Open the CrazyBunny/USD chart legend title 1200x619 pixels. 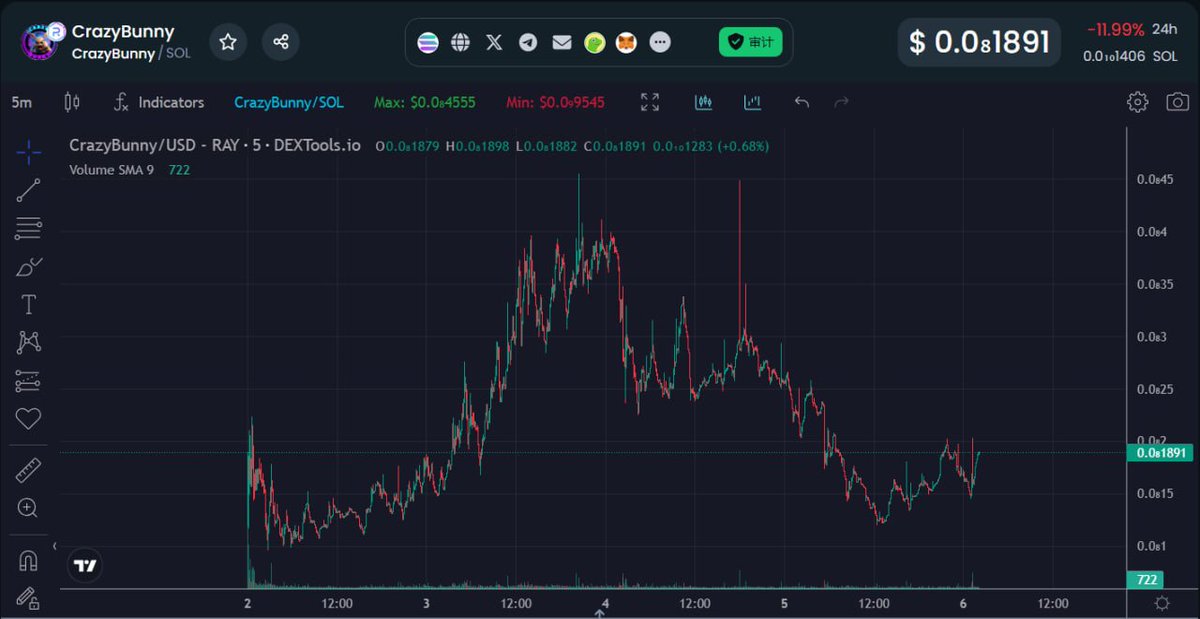(214, 146)
